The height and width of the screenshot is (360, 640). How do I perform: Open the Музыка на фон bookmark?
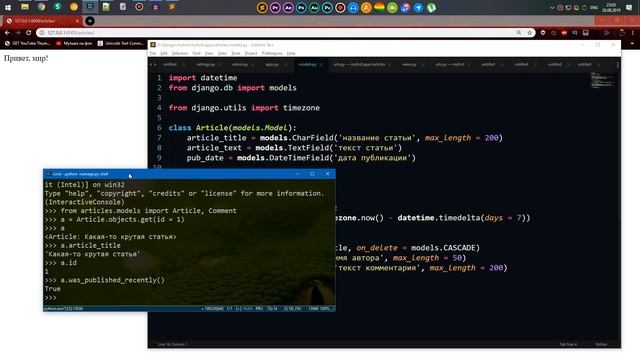tap(74, 43)
